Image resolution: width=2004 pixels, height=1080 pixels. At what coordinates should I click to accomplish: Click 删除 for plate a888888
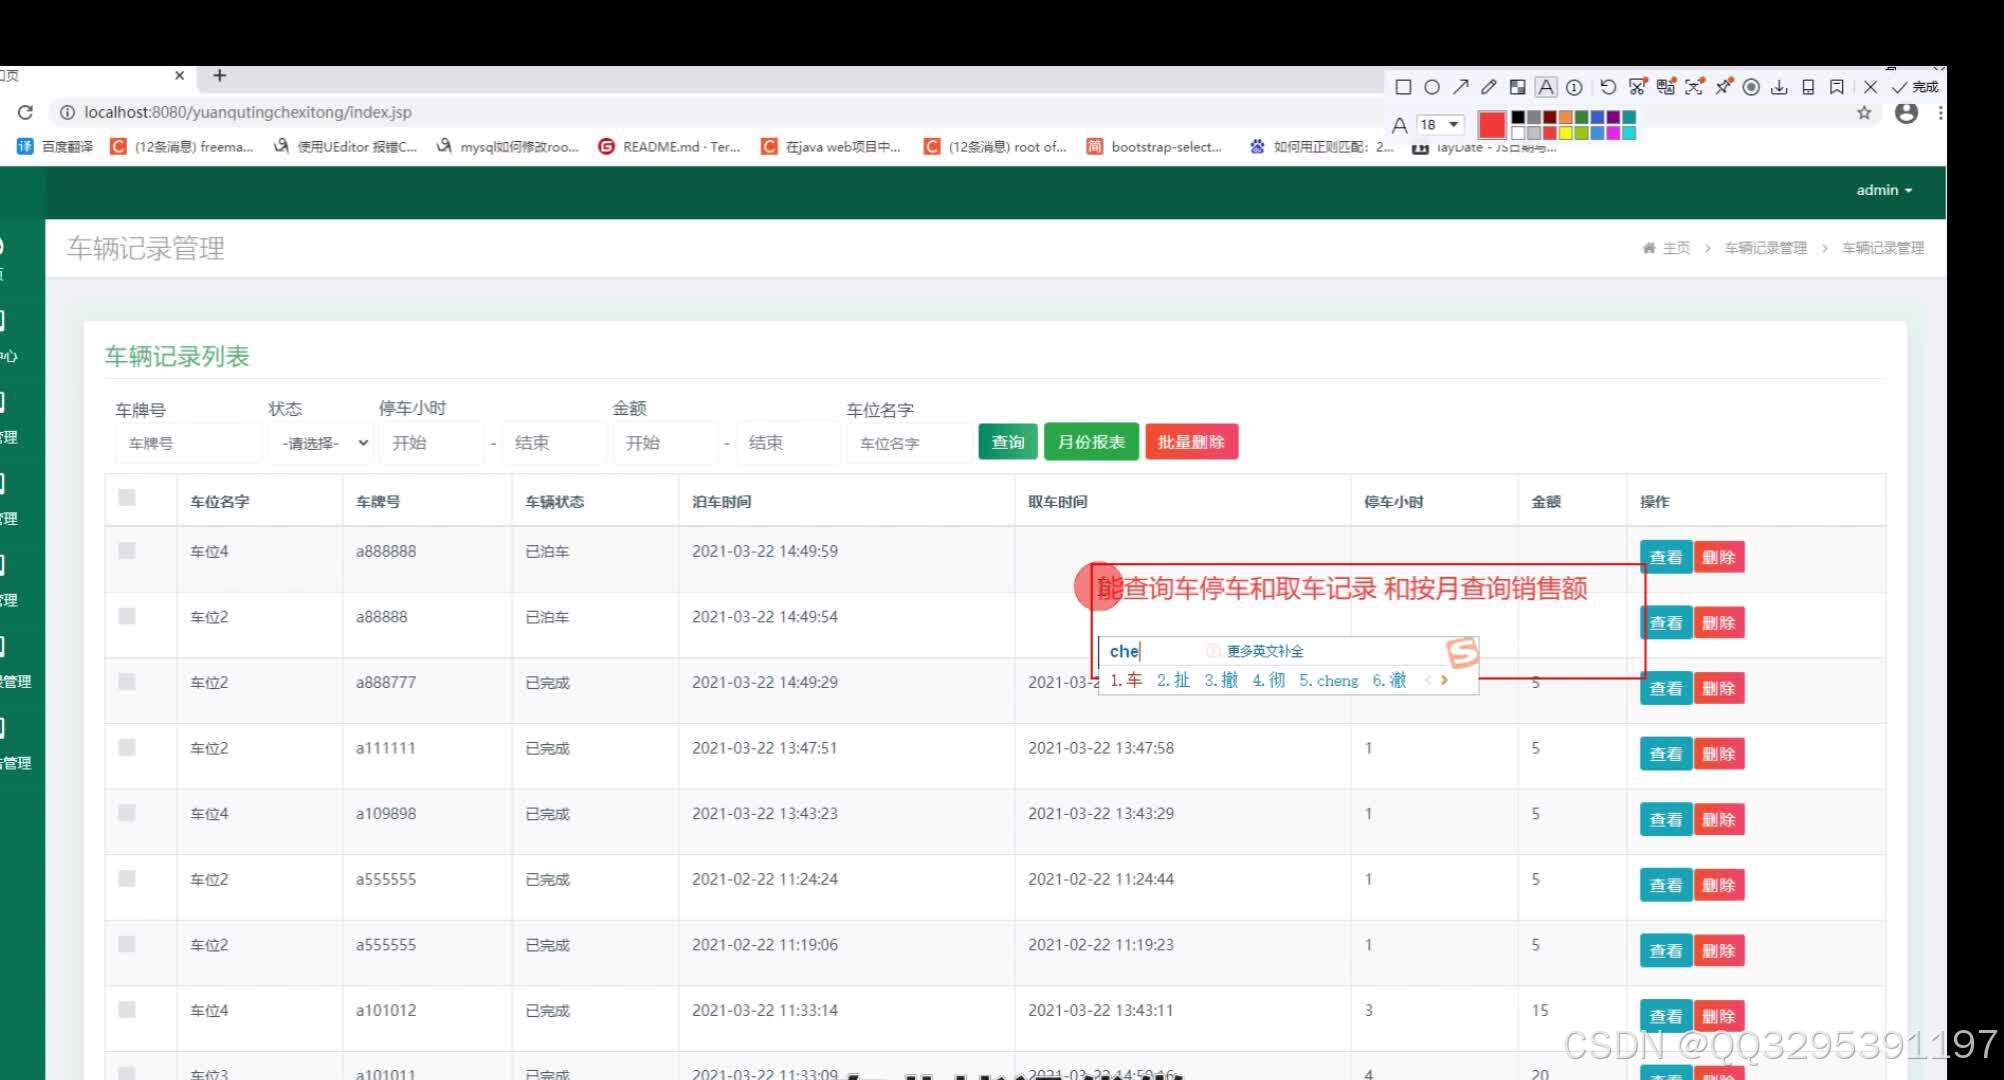1719,557
